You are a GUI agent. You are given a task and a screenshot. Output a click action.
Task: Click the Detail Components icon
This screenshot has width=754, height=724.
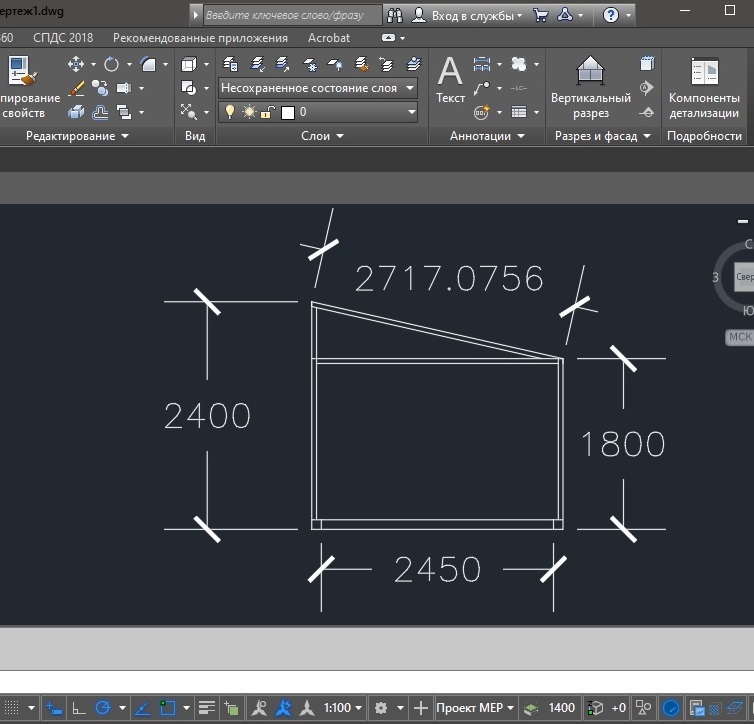704,71
